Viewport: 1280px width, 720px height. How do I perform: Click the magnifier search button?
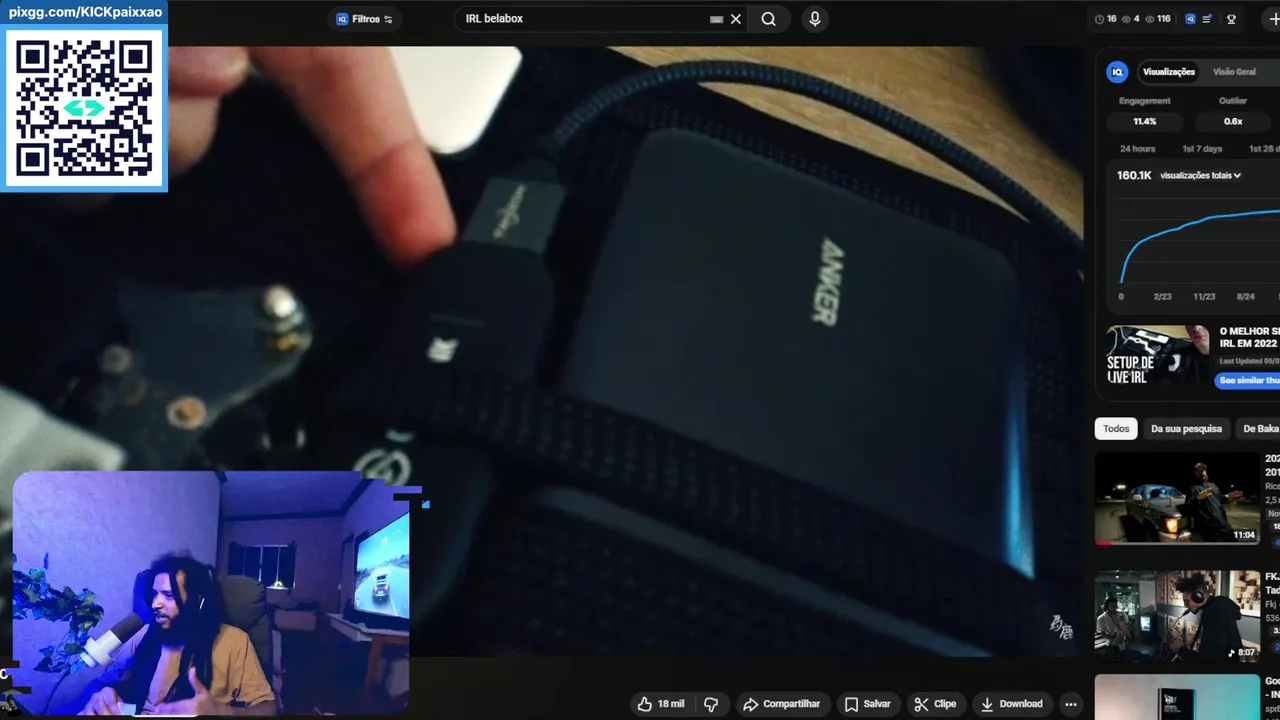click(768, 19)
